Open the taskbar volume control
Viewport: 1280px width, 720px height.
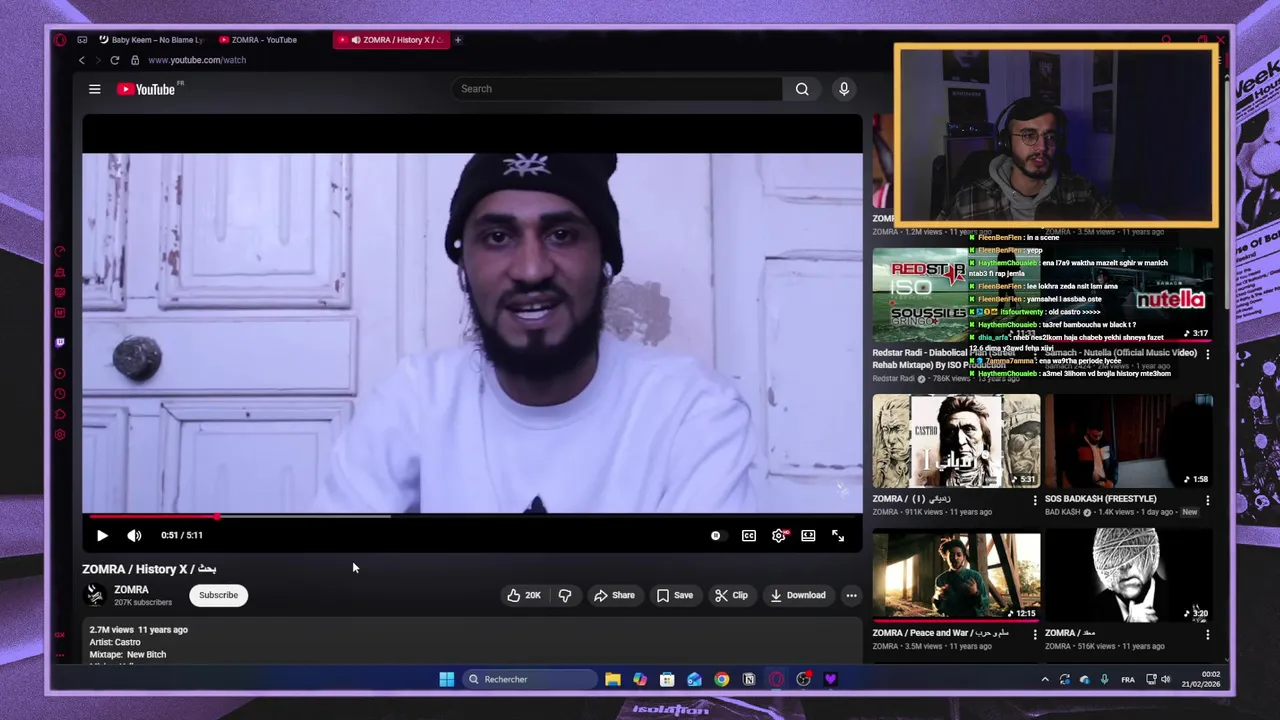coord(1166,680)
